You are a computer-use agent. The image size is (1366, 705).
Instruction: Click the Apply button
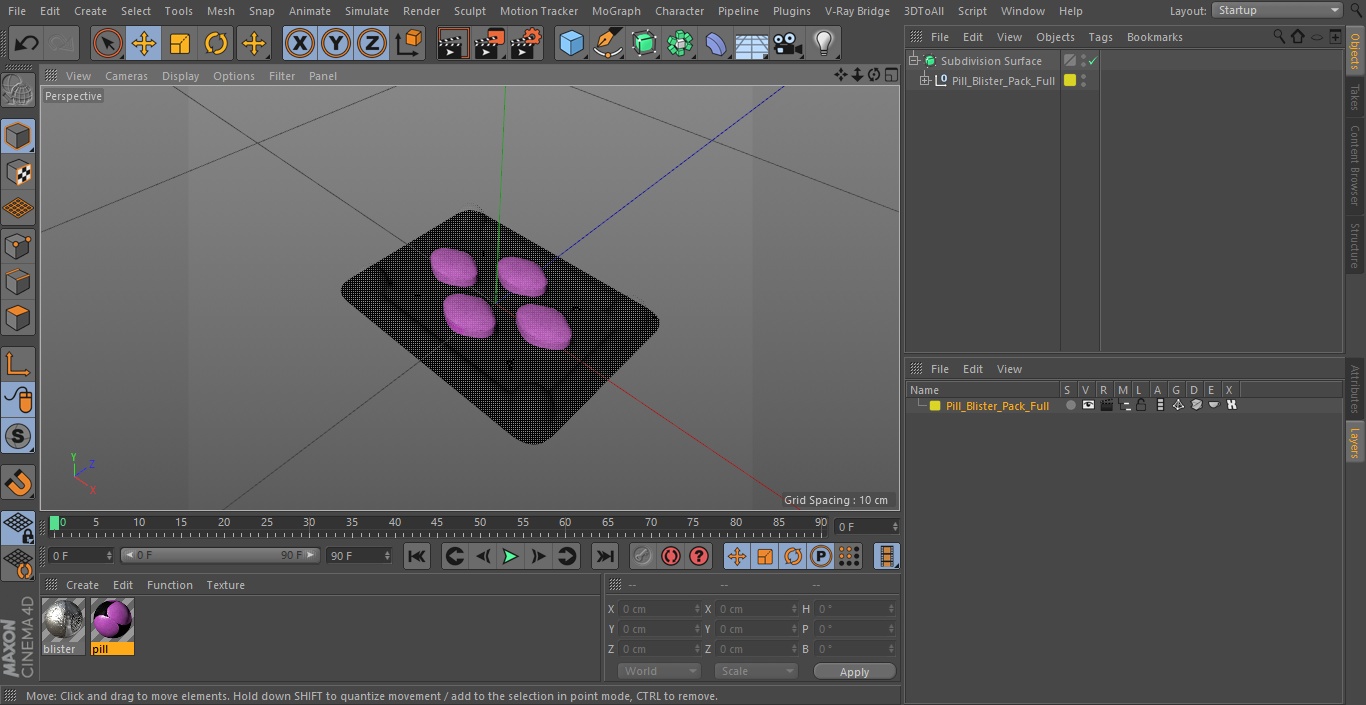click(854, 671)
